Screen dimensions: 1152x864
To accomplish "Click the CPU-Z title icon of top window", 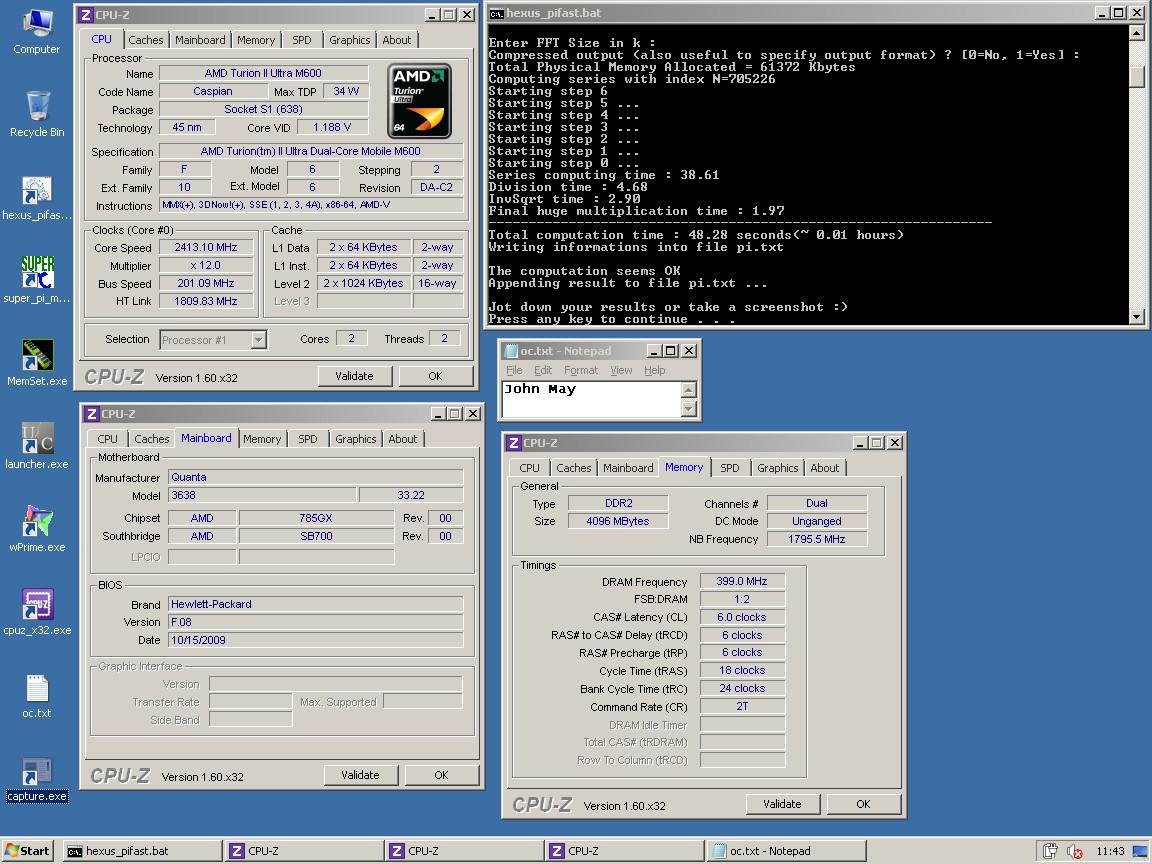I will [x=86, y=15].
